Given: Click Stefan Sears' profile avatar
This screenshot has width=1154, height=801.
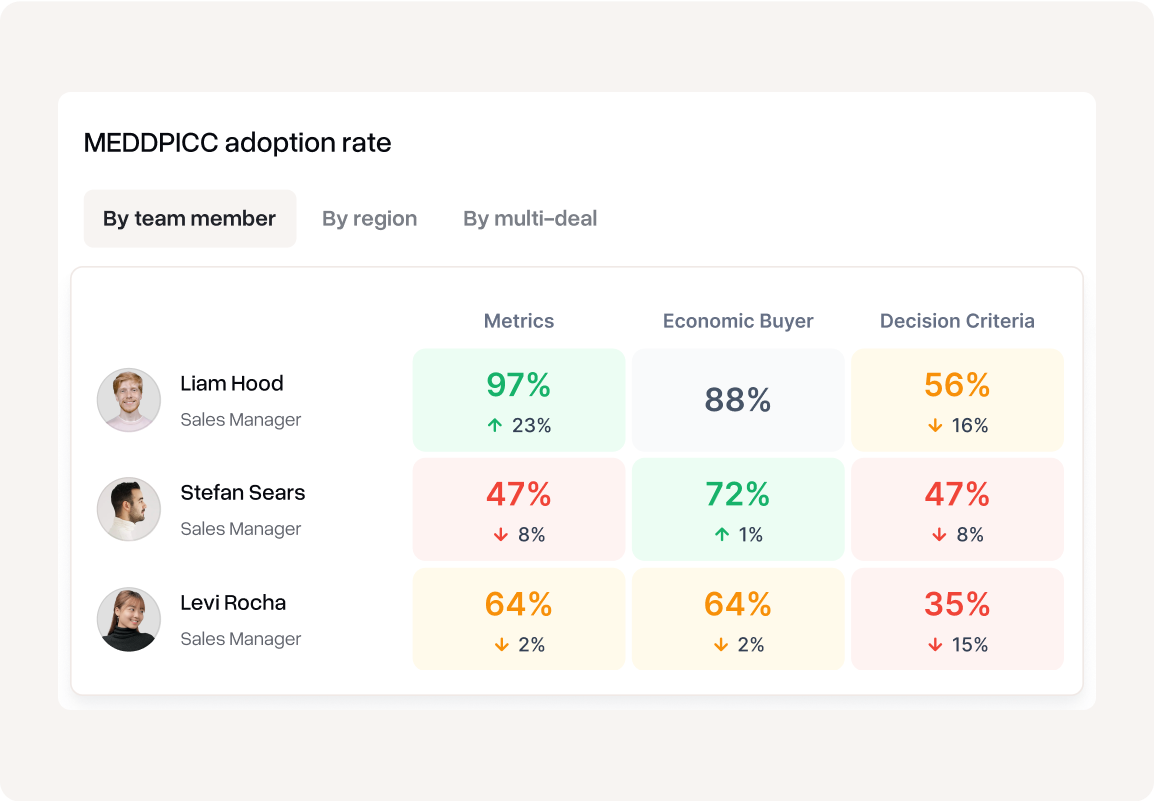Looking at the screenshot, I should coord(129,509).
